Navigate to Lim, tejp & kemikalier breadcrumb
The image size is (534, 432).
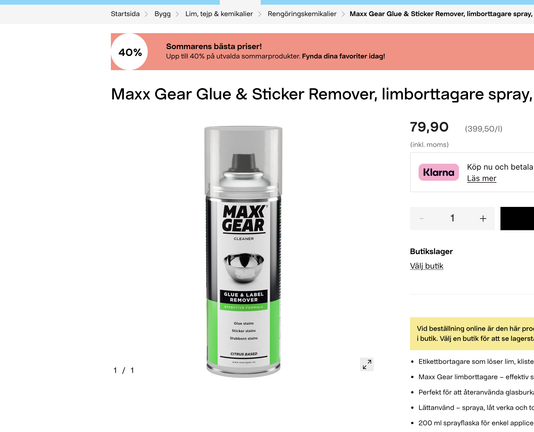pyautogui.click(x=219, y=14)
